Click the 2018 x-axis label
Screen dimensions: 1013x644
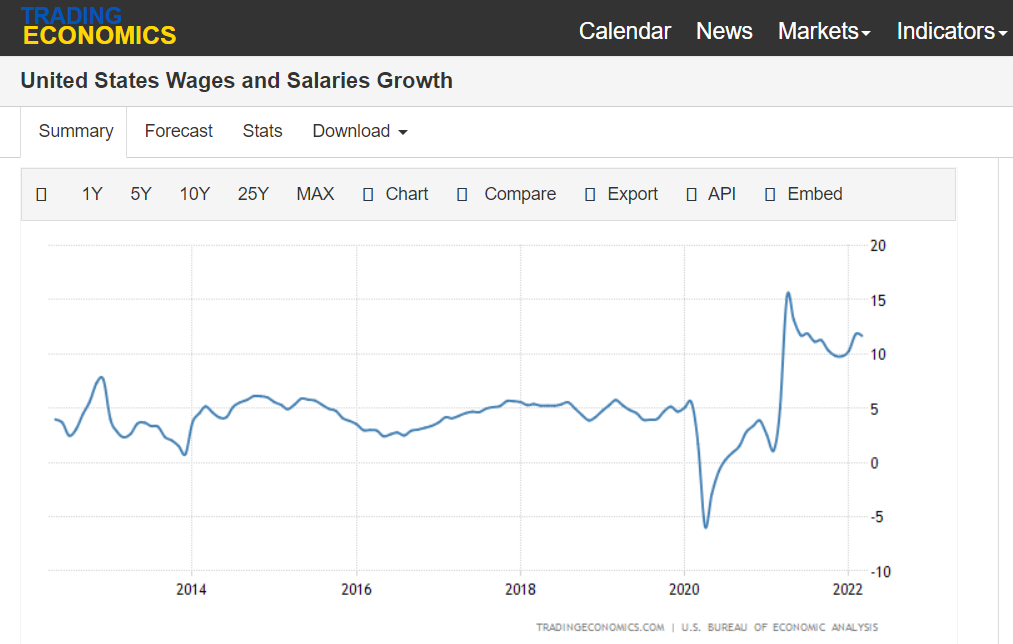(520, 589)
